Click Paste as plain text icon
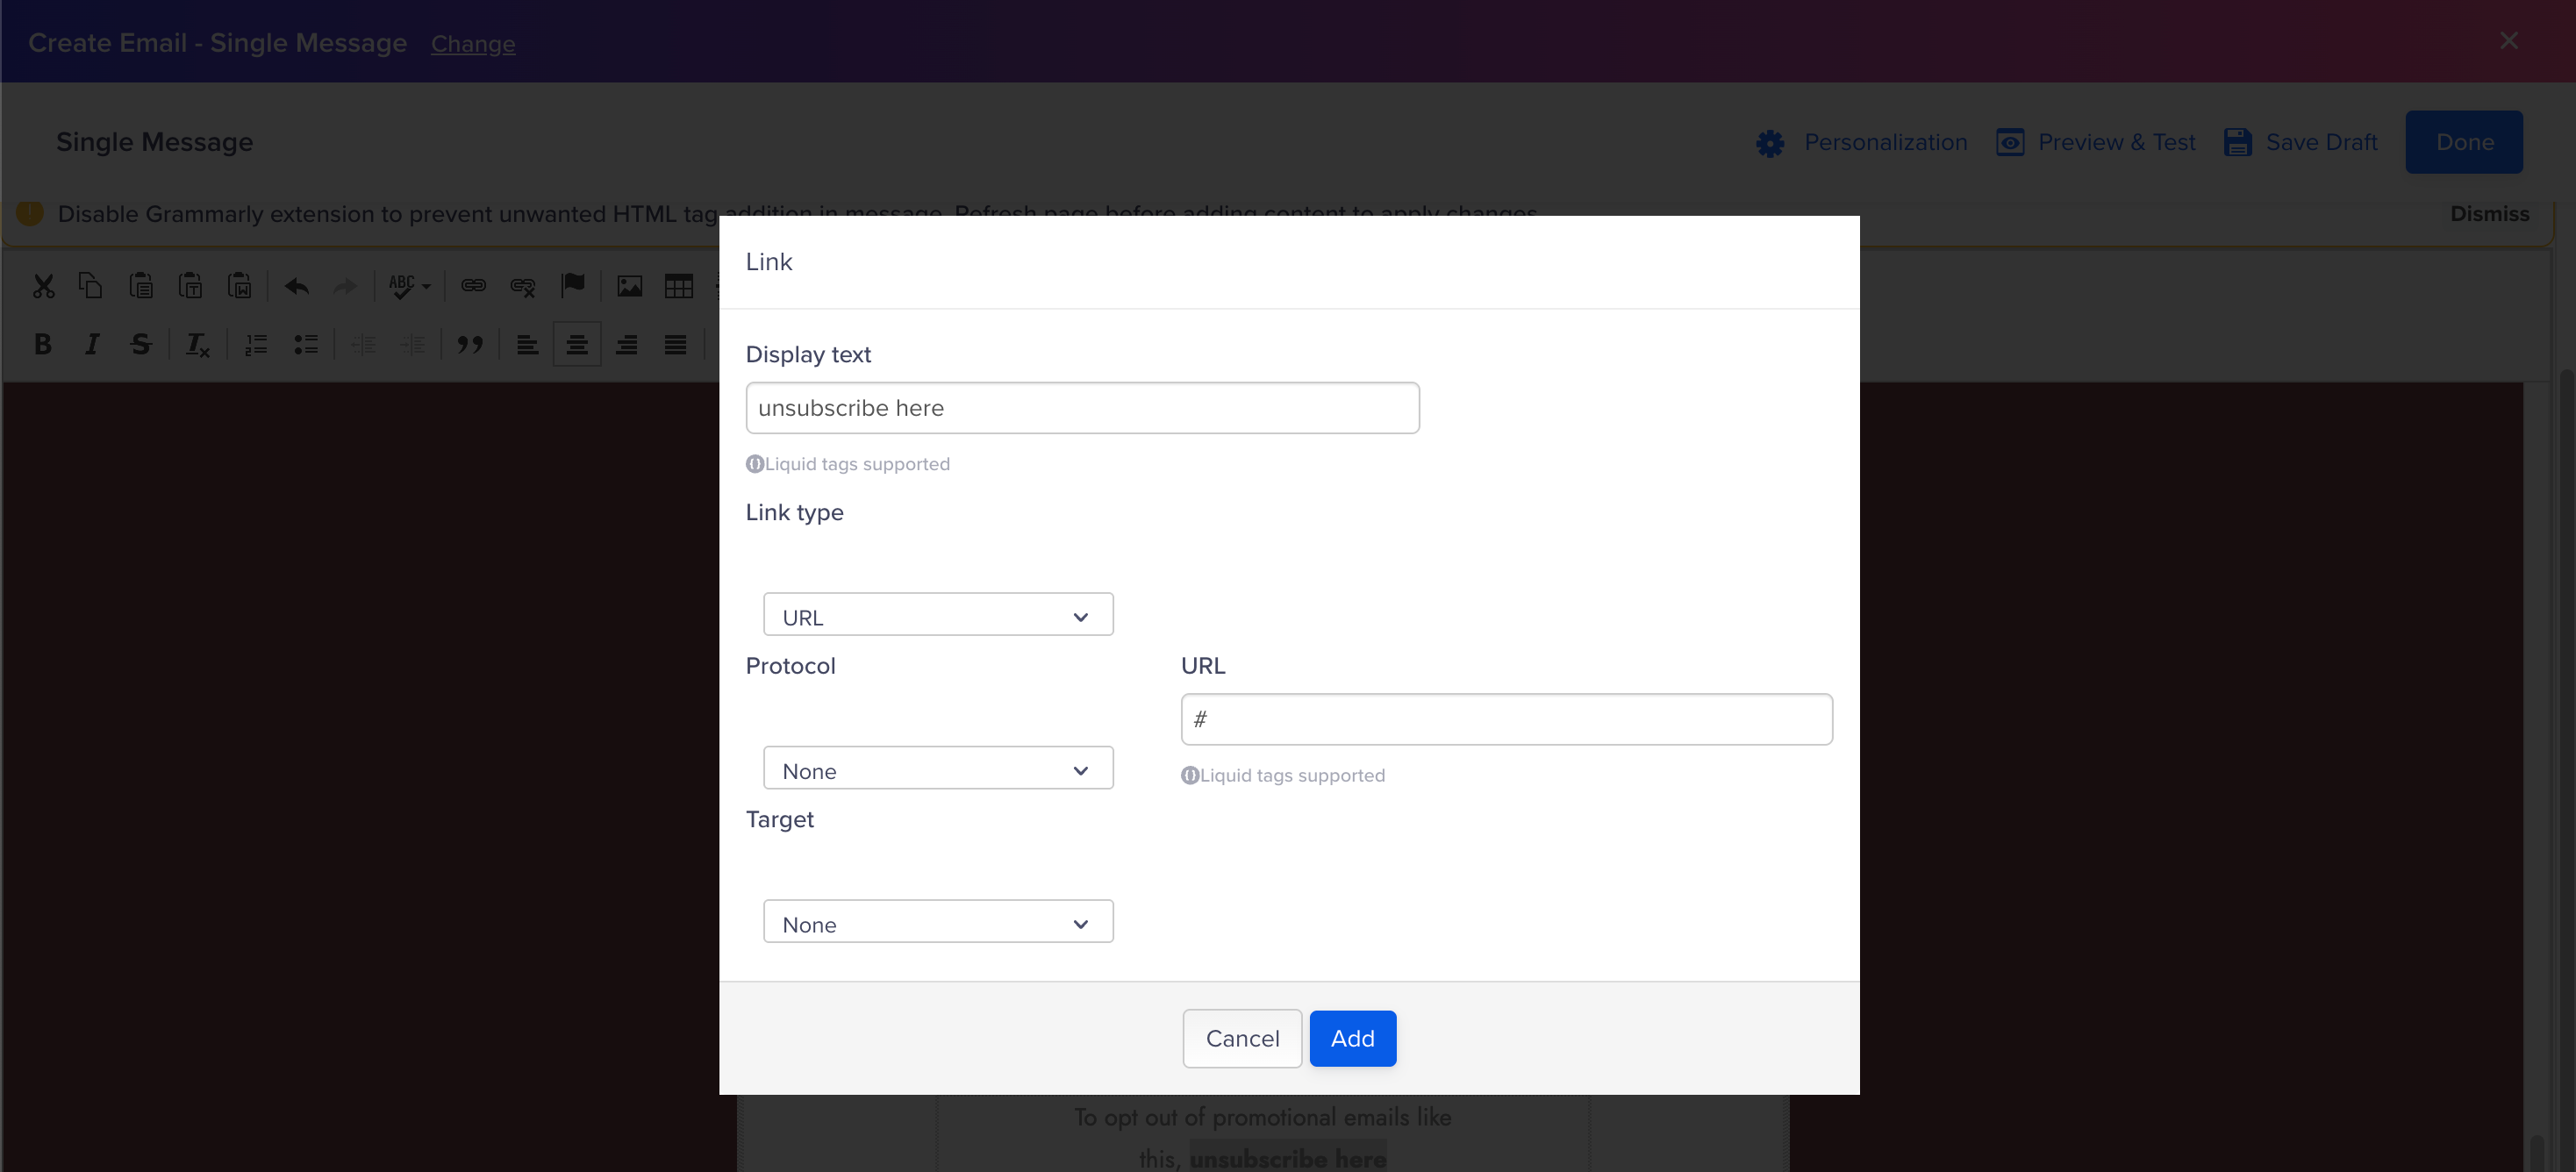Image resolution: width=2576 pixels, height=1172 pixels. [190, 286]
